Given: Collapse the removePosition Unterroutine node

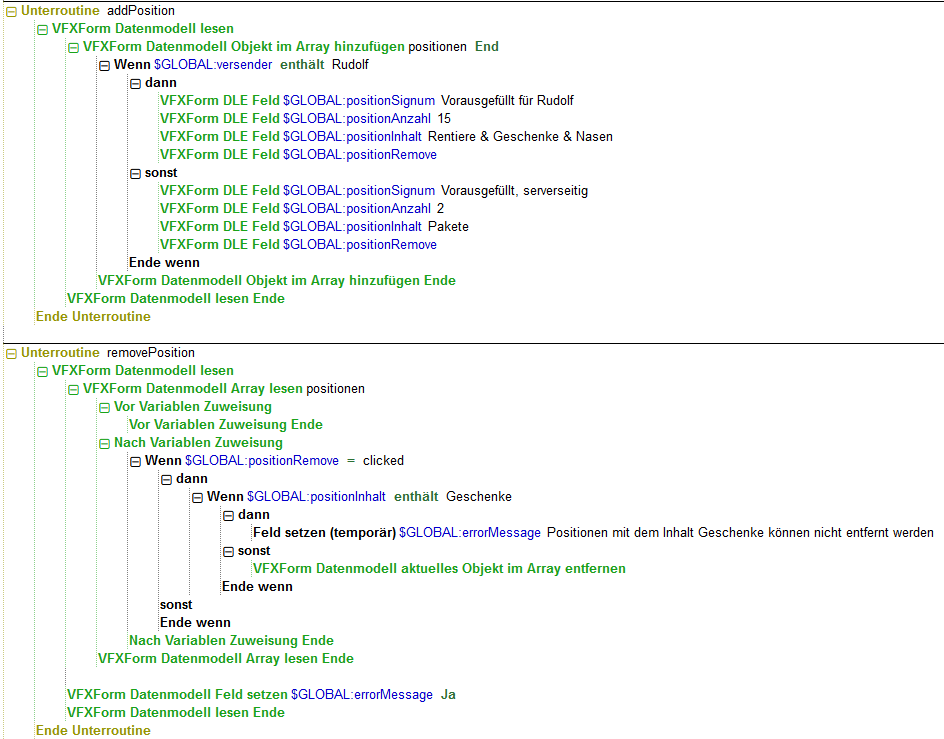Looking at the screenshot, I should click(x=11, y=353).
